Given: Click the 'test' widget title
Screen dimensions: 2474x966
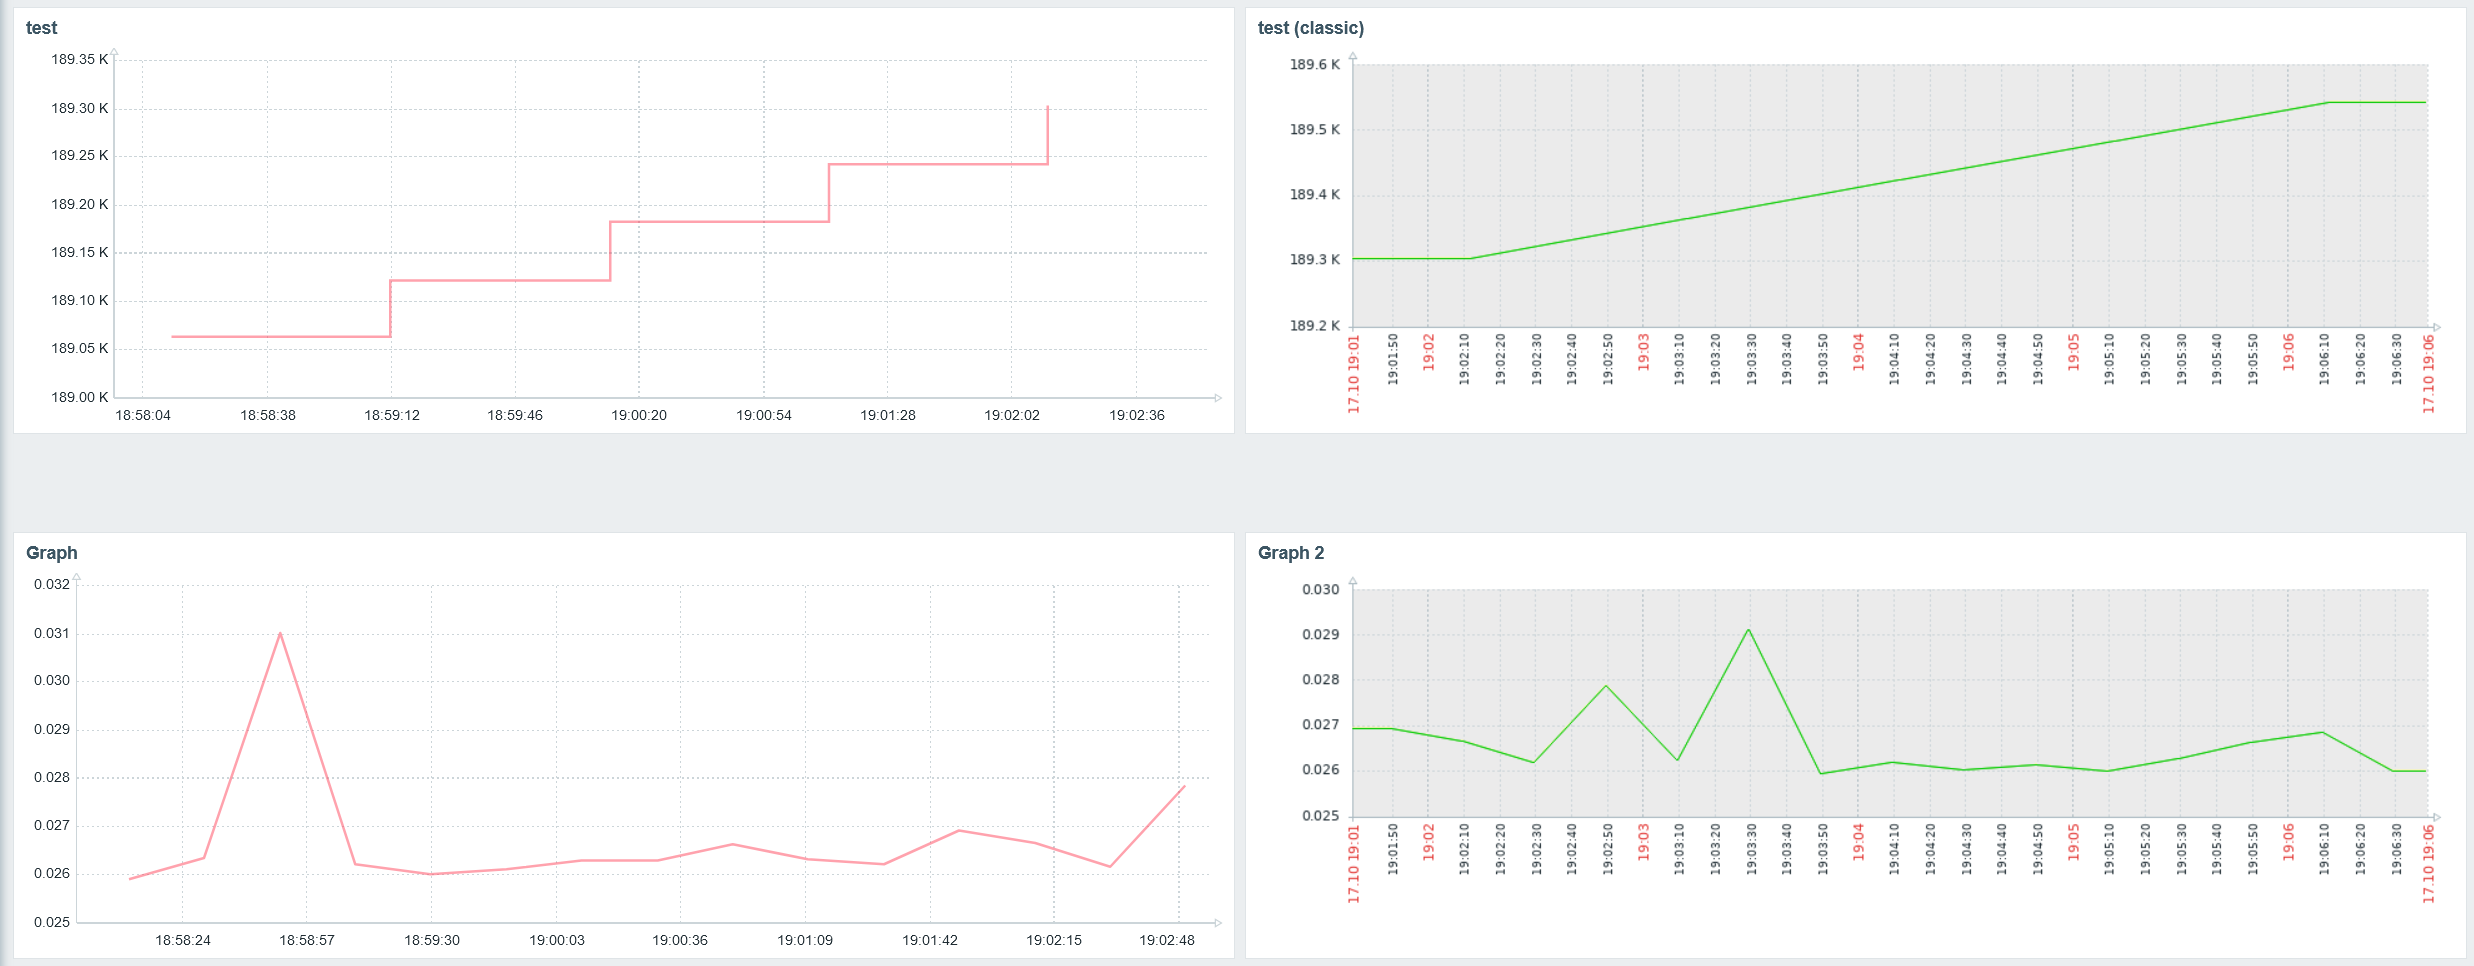Looking at the screenshot, I should coord(41,28).
